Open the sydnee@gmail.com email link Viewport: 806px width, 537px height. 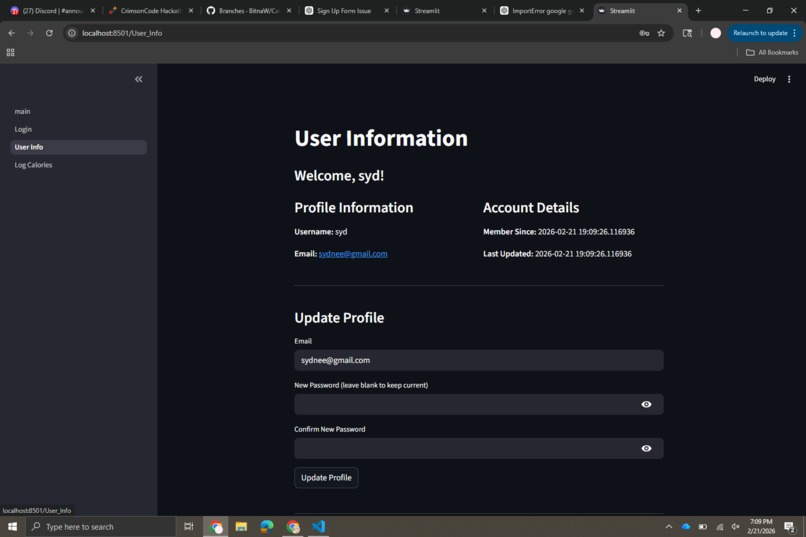pyautogui.click(x=353, y=254)
